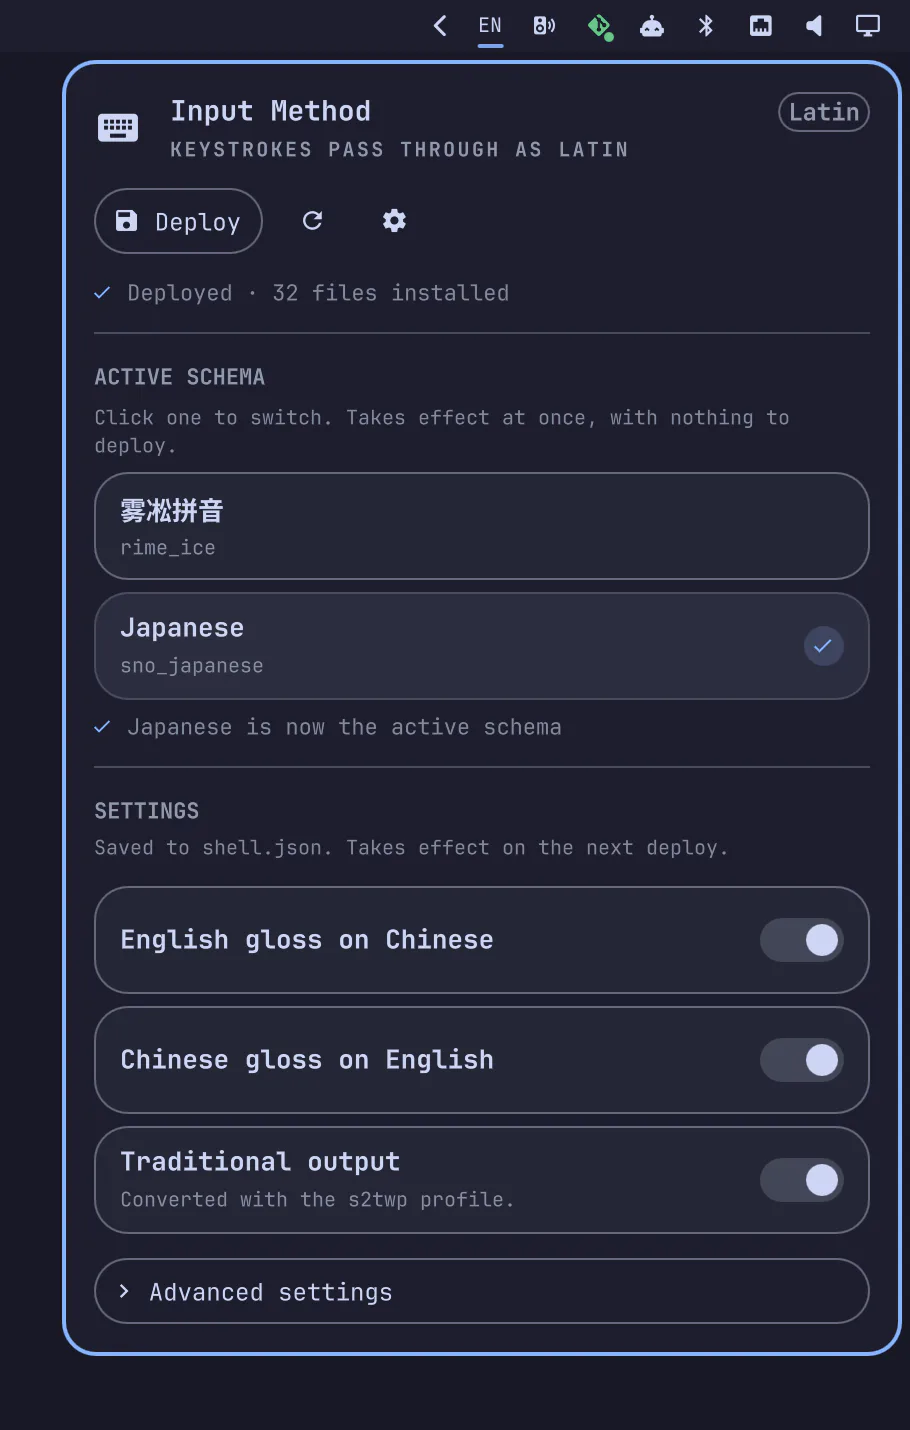910x1430 pixels.
Task: Click the Deploy button
Action: [x=178, y=221]
